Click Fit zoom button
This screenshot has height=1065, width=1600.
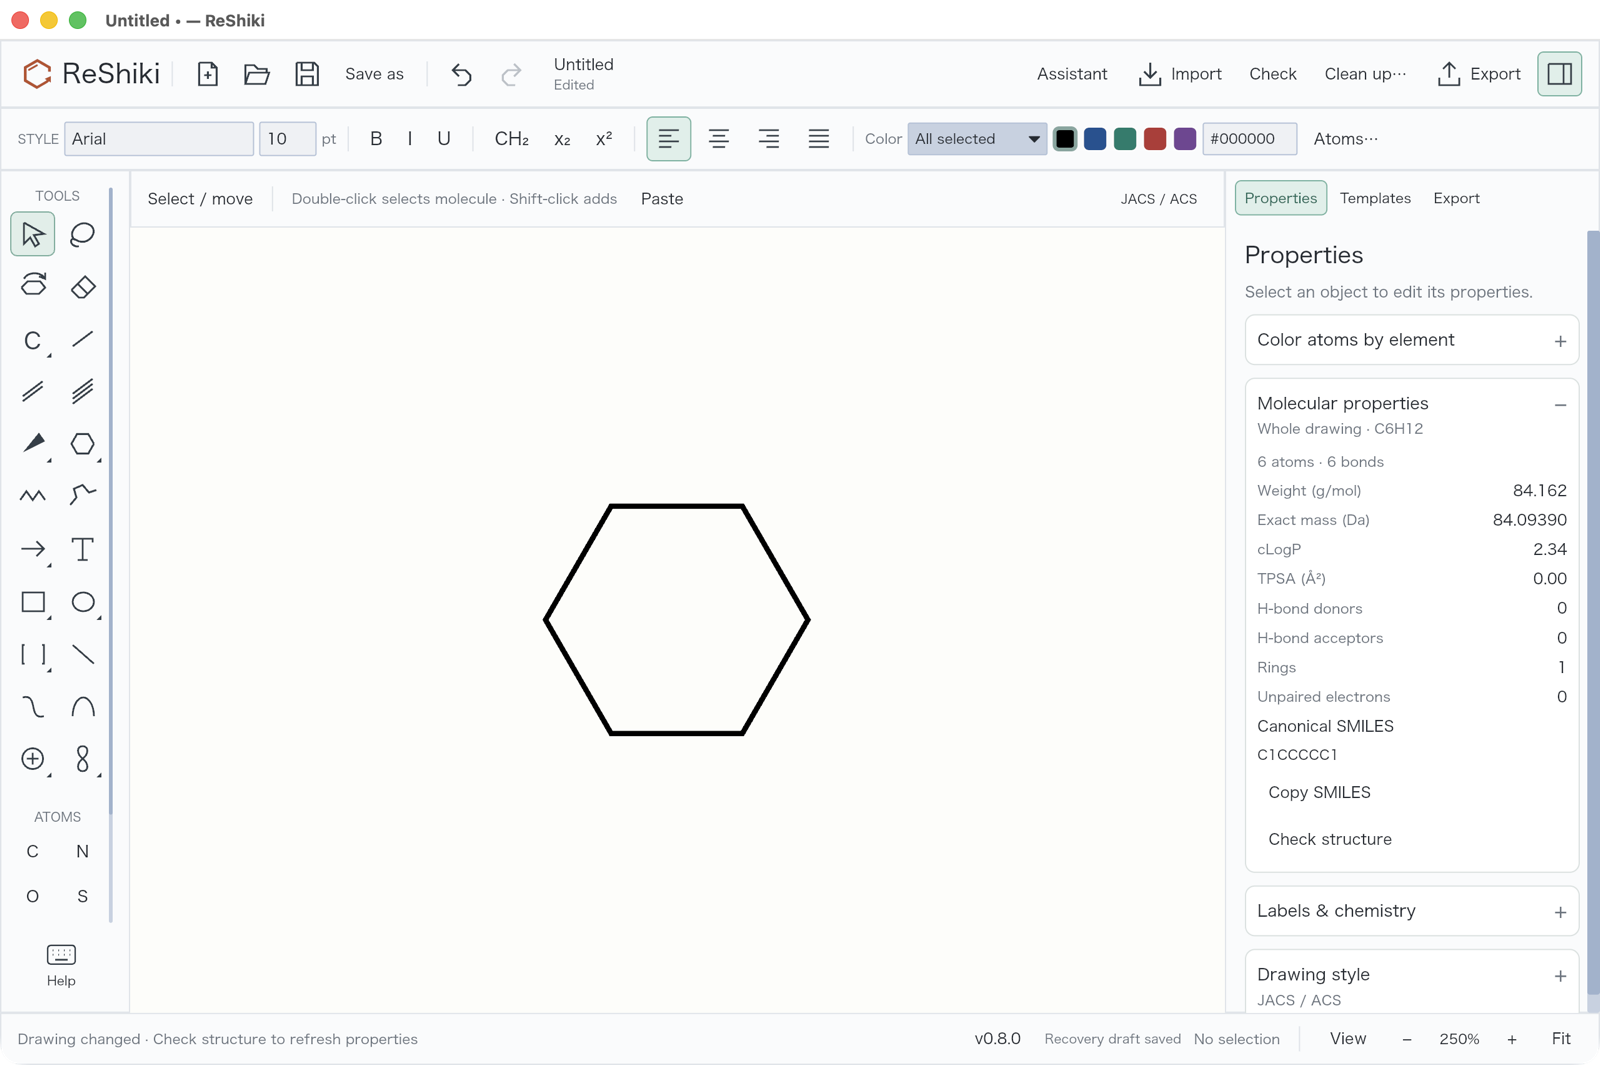[x=1561, y=1039]
